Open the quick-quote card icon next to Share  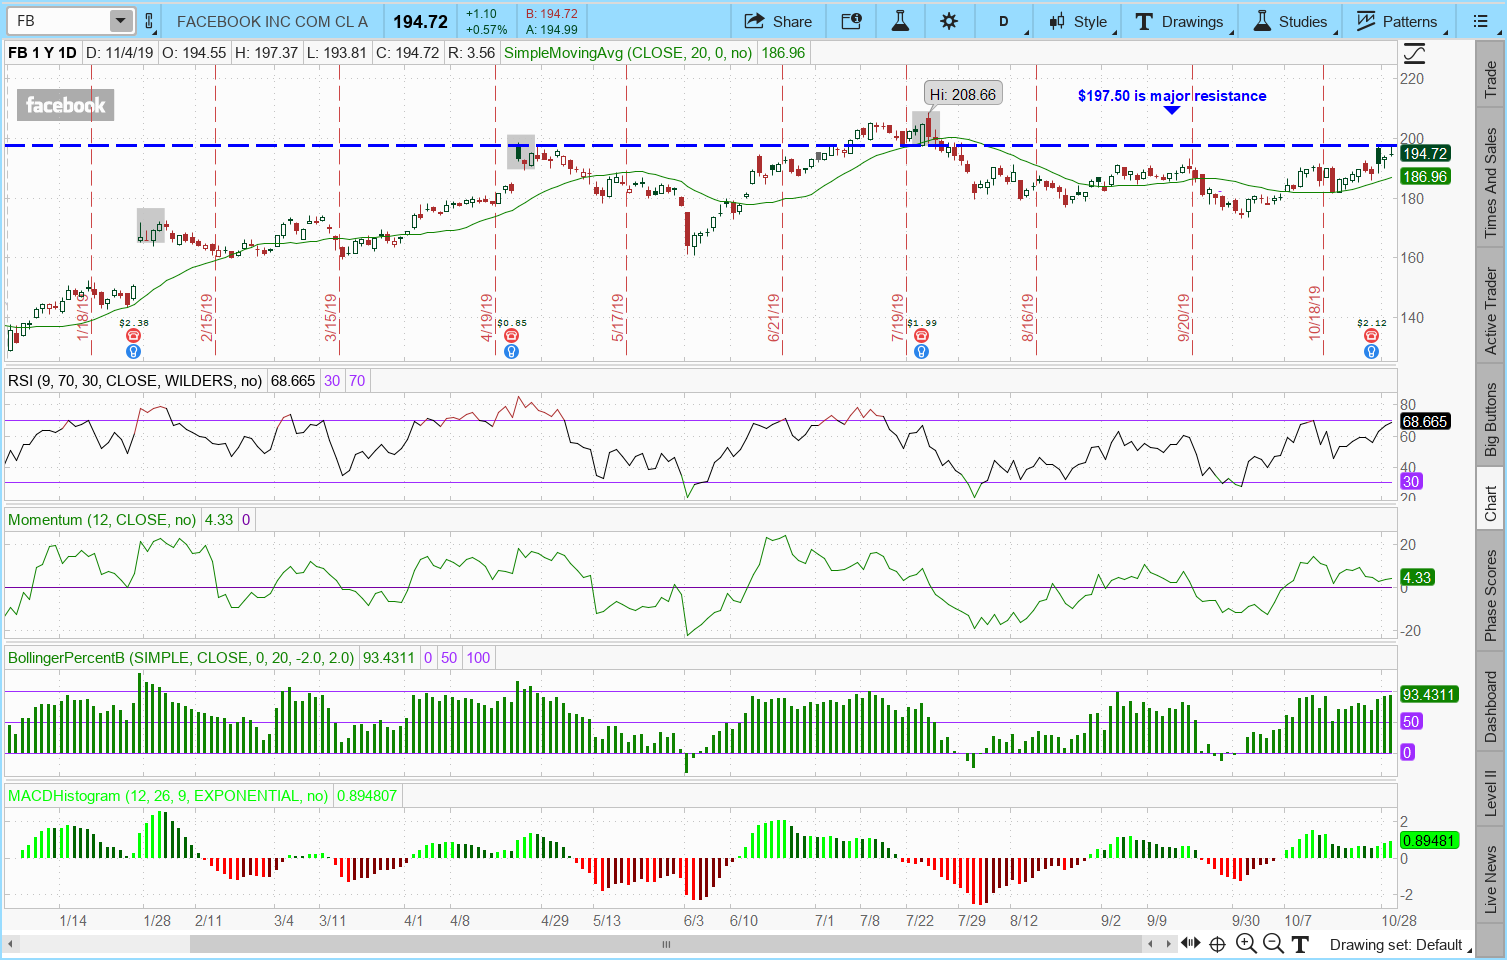851,21
